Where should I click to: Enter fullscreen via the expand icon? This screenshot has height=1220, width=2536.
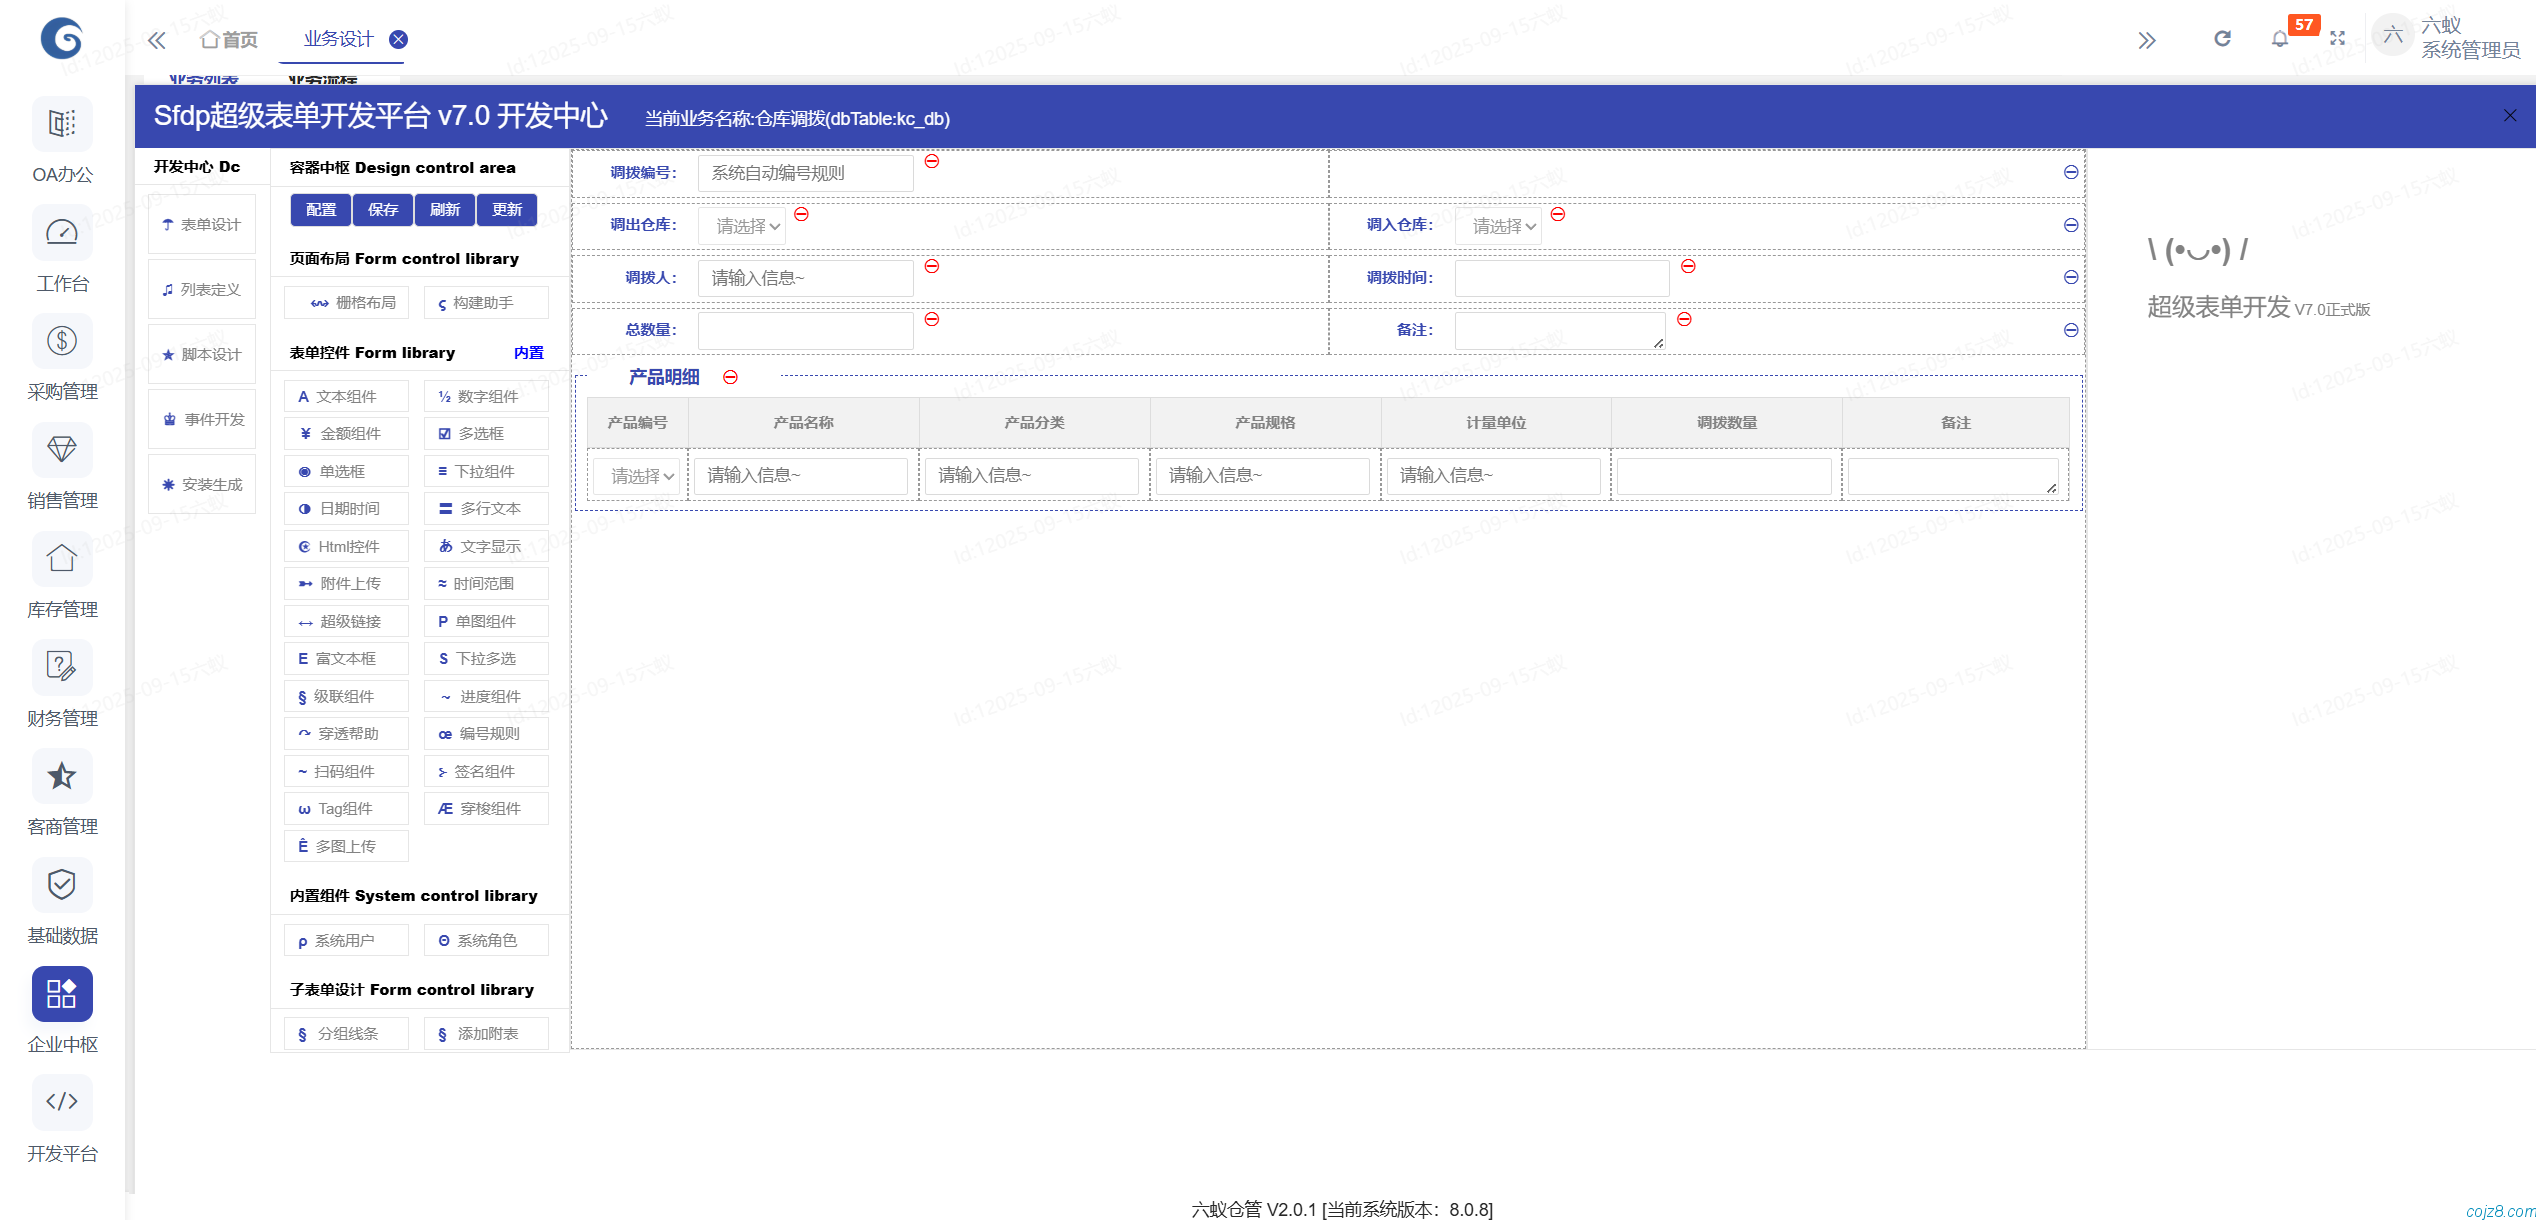point(2339,38)
